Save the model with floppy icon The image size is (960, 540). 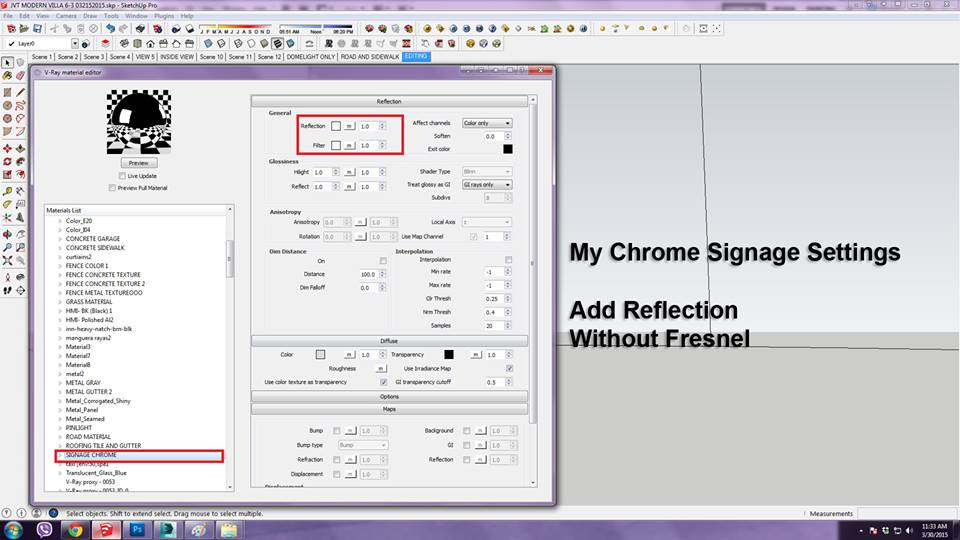[x=37, y=29]
